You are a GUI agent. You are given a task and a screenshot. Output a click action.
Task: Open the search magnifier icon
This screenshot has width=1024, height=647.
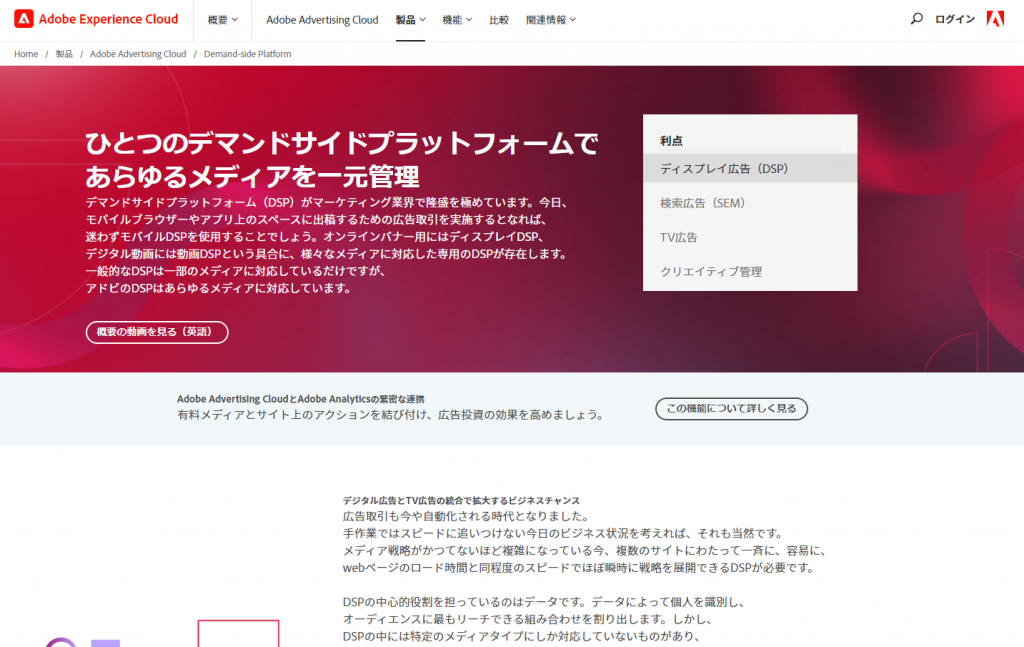917,19
